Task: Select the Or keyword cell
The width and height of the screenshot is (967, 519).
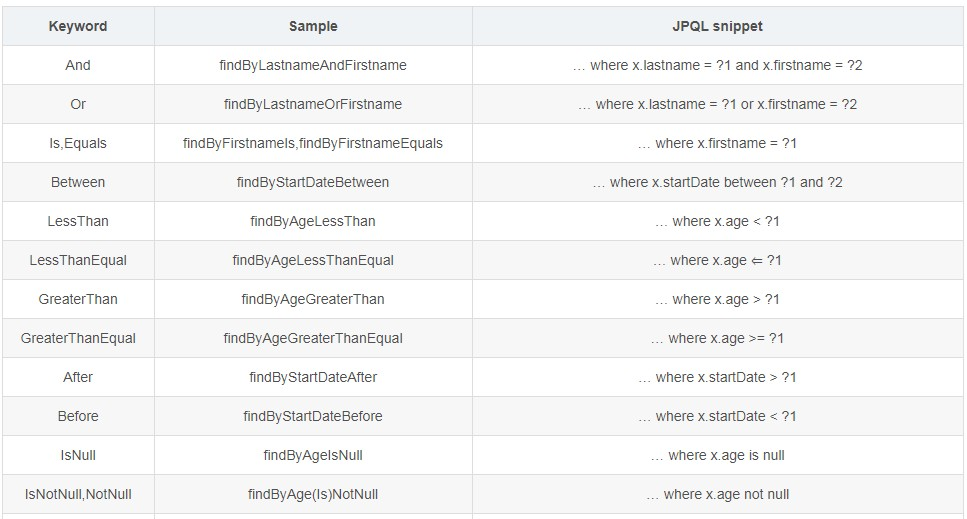Action: 78,104
